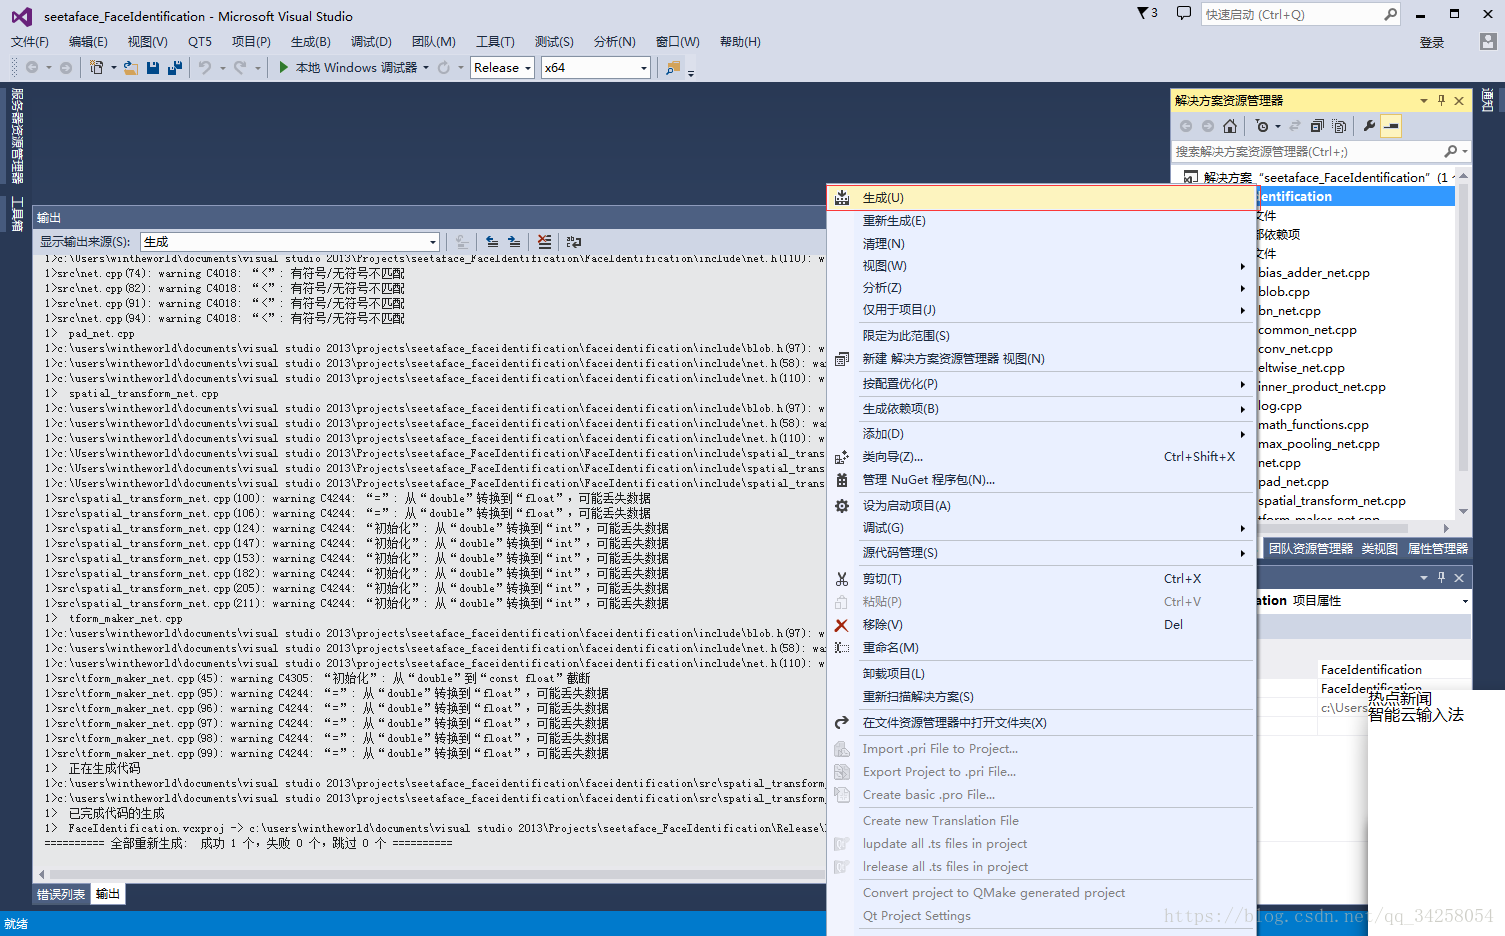Image resolution: width=1505 pixels, height=936 pixels.
Task: Click go to next message icon in Output
Action: (x=514, y=241)
